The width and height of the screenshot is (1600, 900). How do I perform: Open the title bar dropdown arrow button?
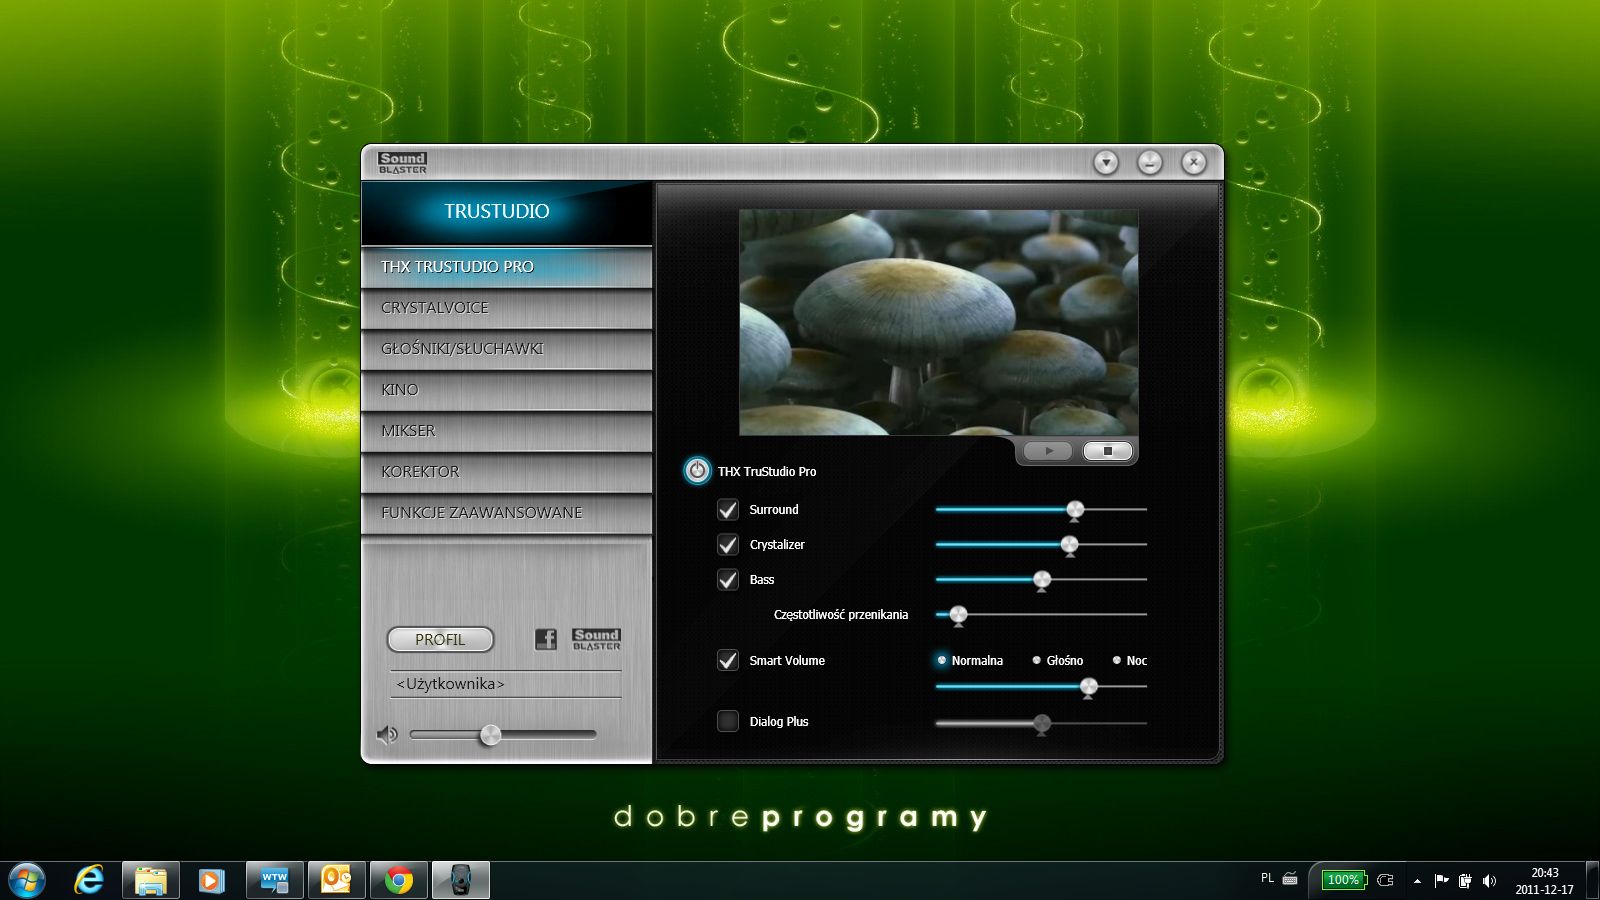[1105, 162]
